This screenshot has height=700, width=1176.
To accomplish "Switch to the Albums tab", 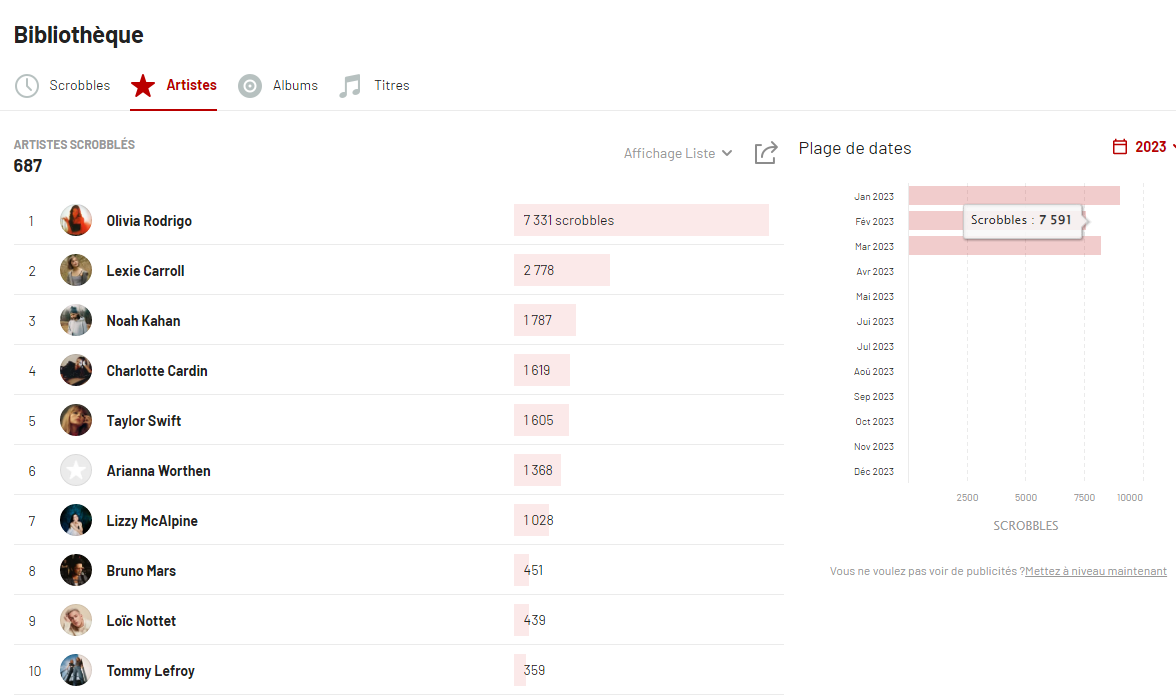I will 295,86.
